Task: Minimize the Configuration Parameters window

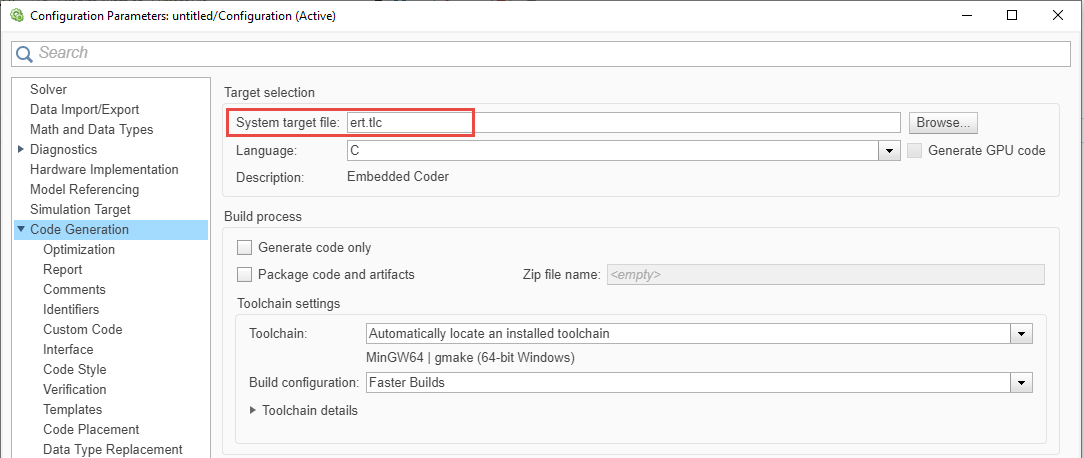Action: (x=966, y=15)
